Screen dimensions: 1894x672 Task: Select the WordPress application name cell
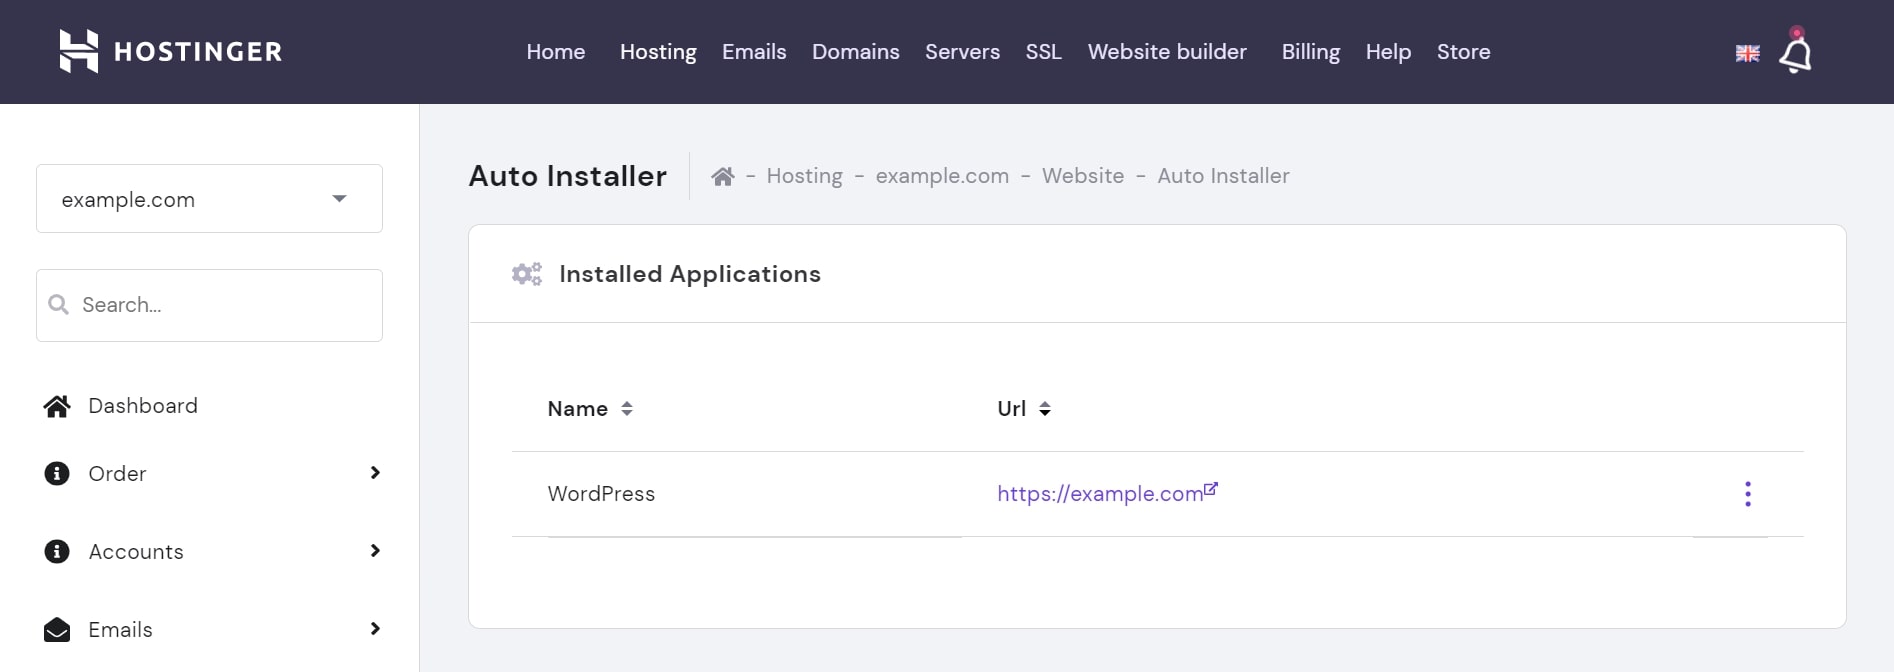[x=601, y=494]
